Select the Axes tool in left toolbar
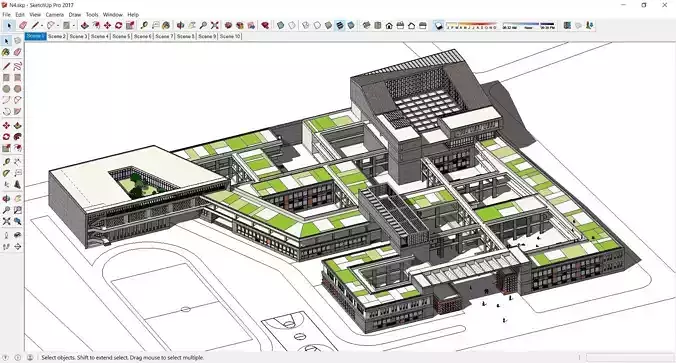This screenshot has width=676, height=363. [6, 184]
